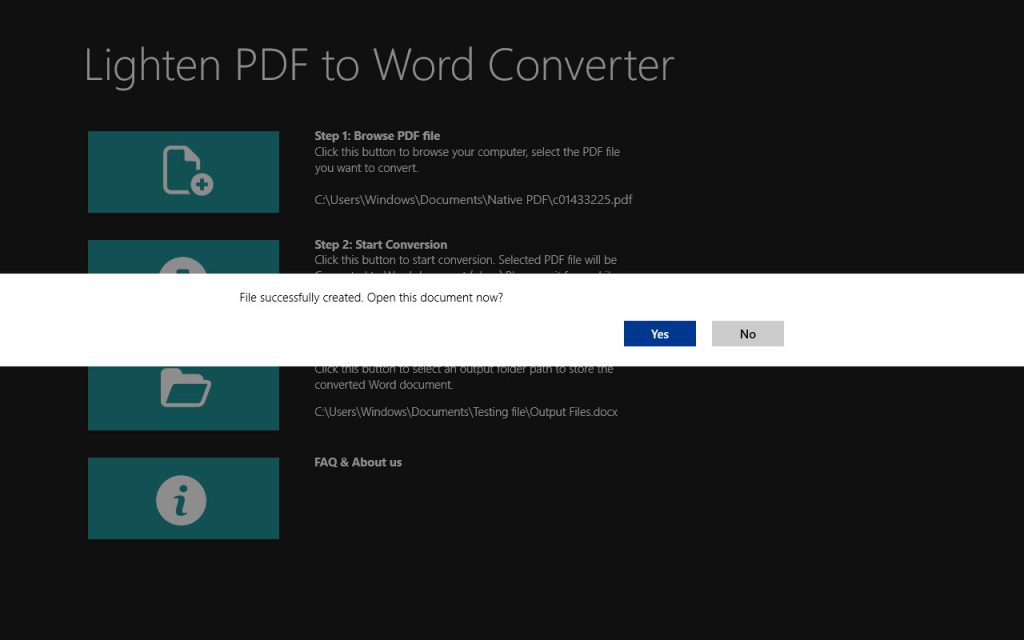The height and width of the screenshot is (640, 1024).
Task: Confirm opening document with Yes button
Action: point(660,334)
